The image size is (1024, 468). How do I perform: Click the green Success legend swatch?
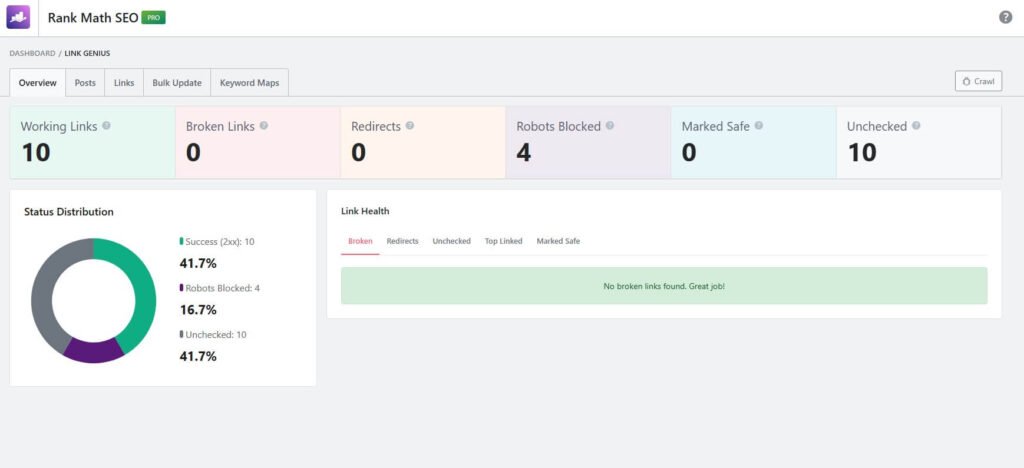coord(182,242)
